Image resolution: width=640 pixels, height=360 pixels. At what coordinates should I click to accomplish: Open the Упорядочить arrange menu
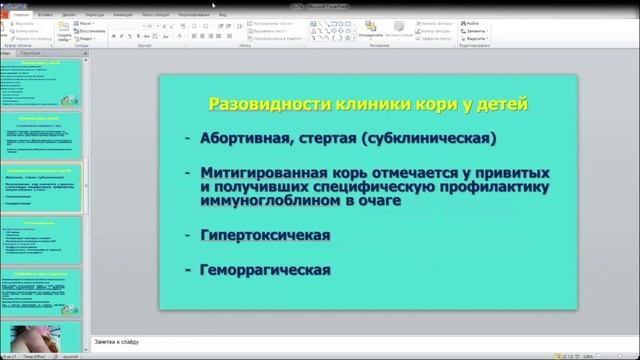click(x=371, y=29)
